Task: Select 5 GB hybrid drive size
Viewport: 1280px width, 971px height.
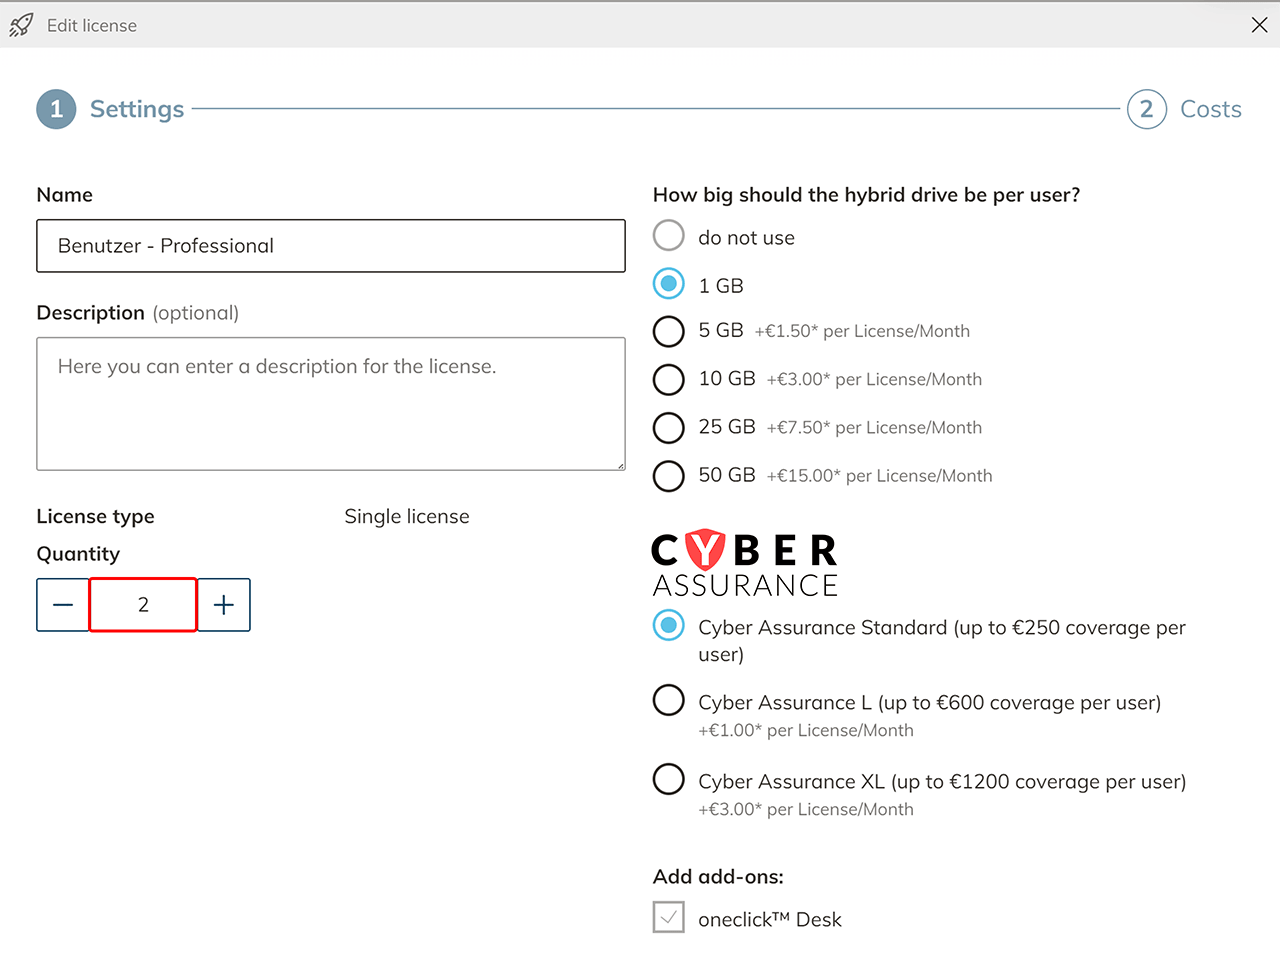Action: point(668,331)
